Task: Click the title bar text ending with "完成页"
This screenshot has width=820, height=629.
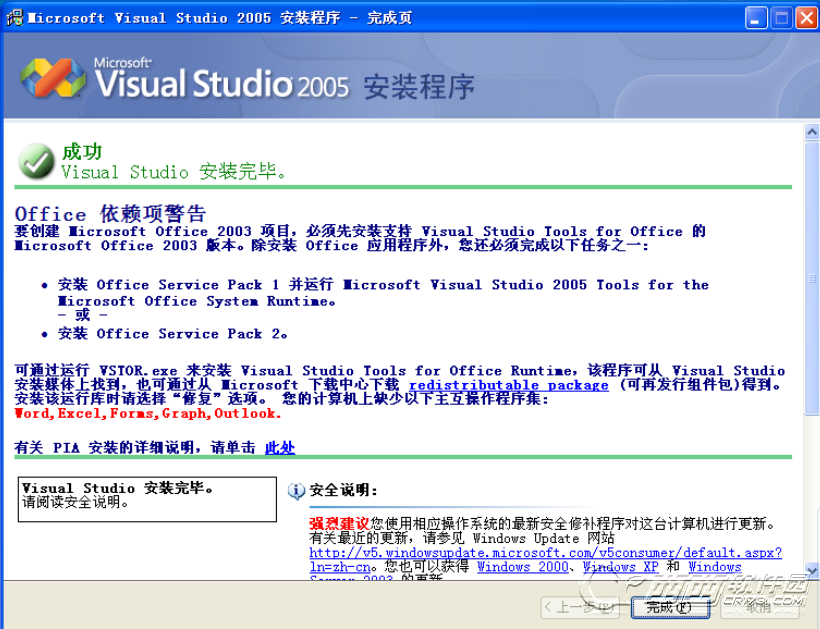Action: (x=220, y=18)
